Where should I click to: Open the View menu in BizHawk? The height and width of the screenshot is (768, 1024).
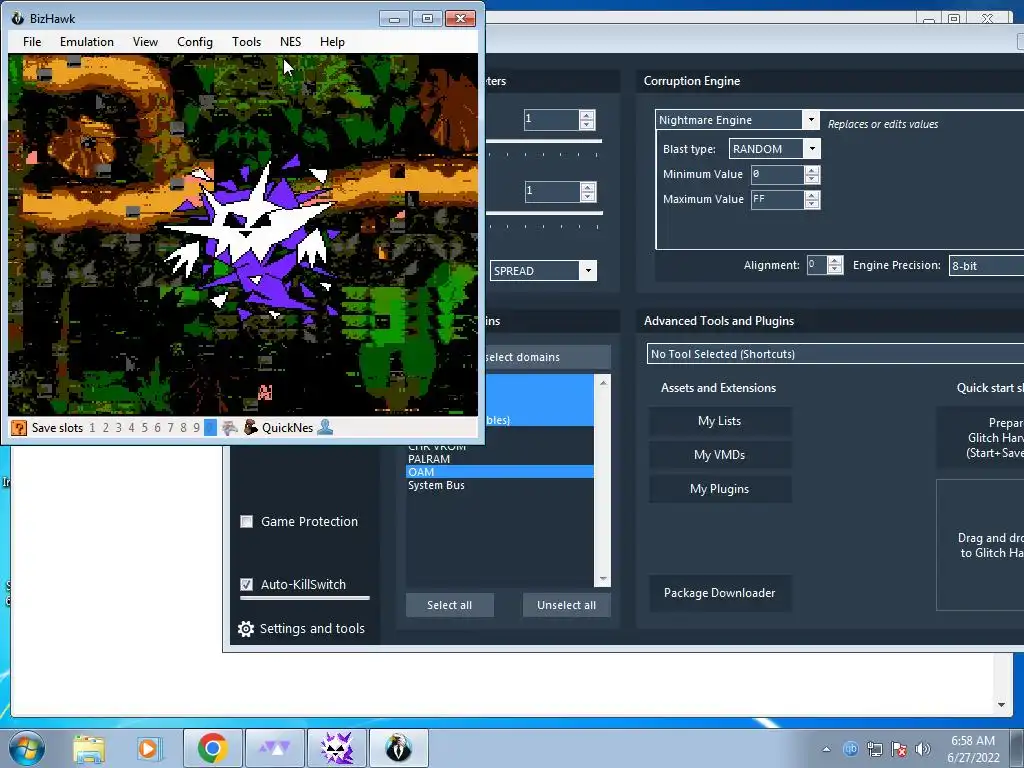tap(145, 42)
